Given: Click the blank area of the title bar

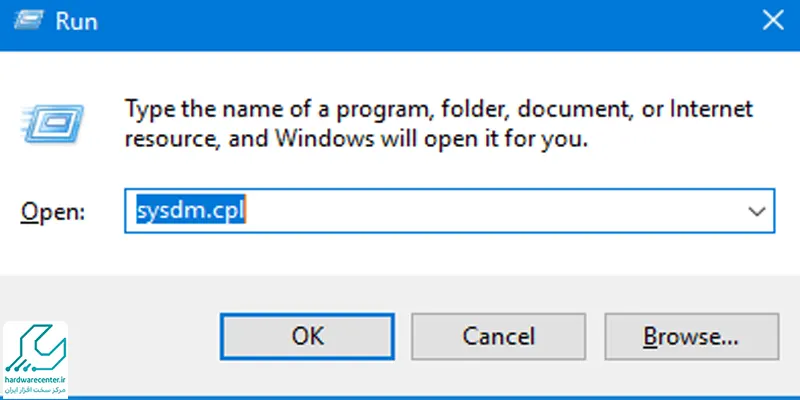Looking at the screenshot, I should coord(400,20).
